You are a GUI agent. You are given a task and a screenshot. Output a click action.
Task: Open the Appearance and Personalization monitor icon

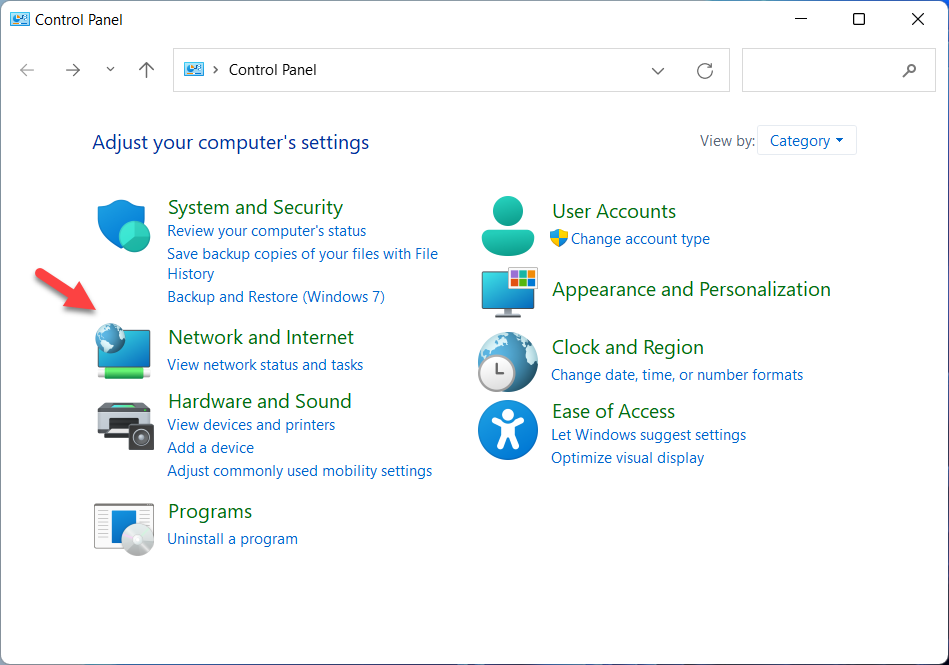[x=510, y=291]
